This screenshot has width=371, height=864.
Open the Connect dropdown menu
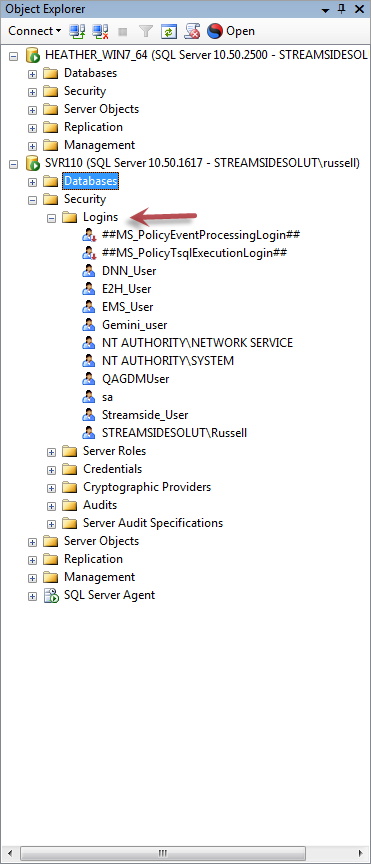tap(34, 31)
